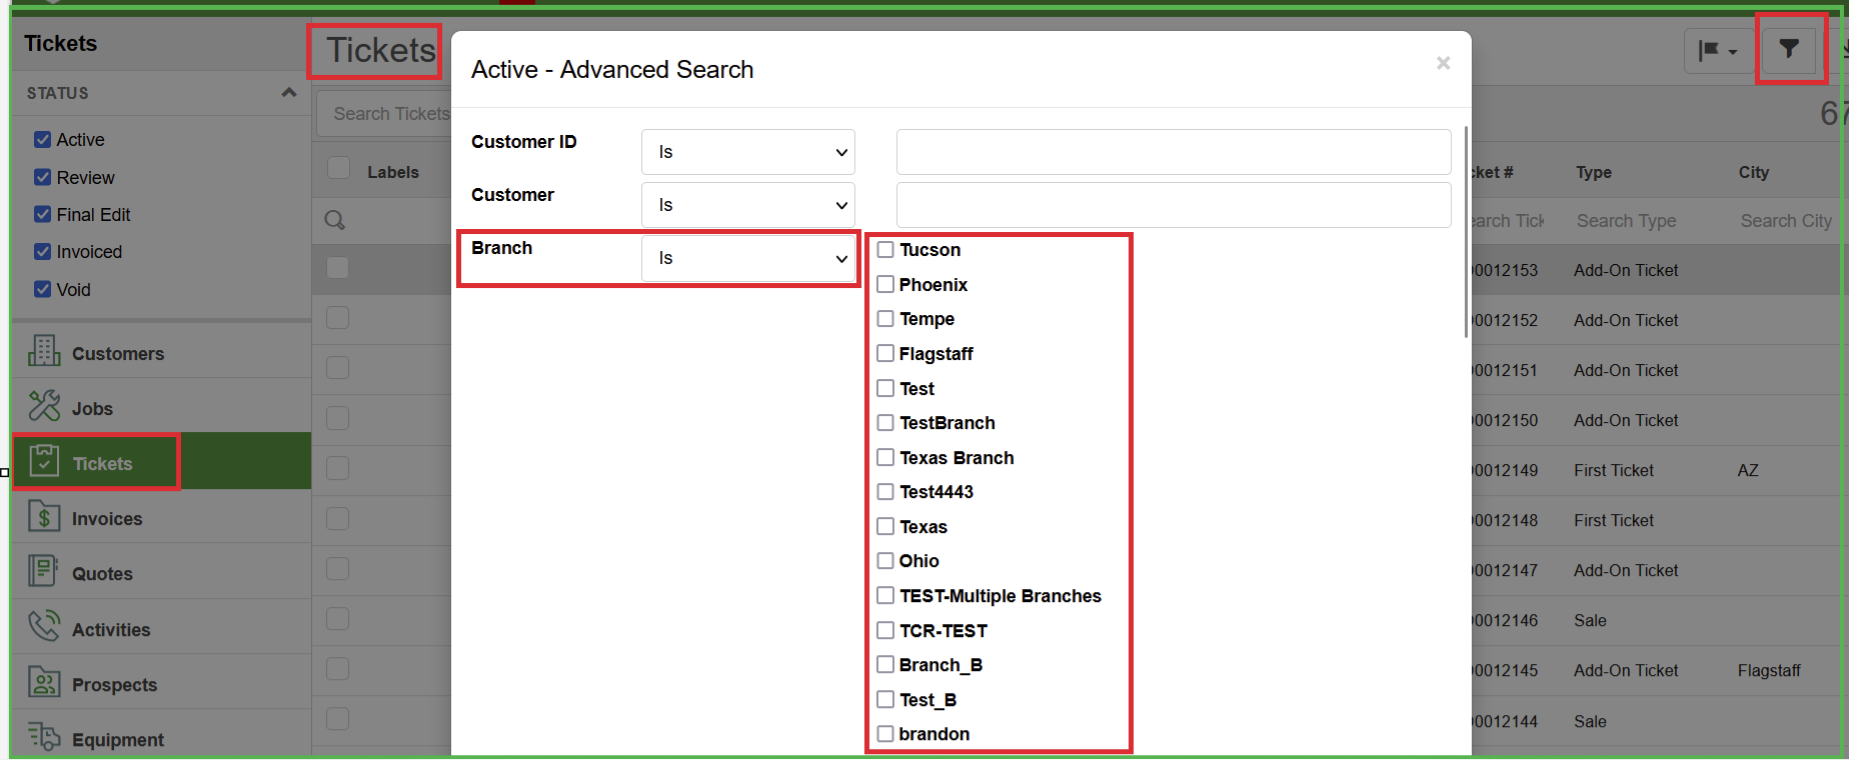The width and height of the screenshot is (1849, 760).
Task: Click the Customers building icon
Action: coord(44,351)
